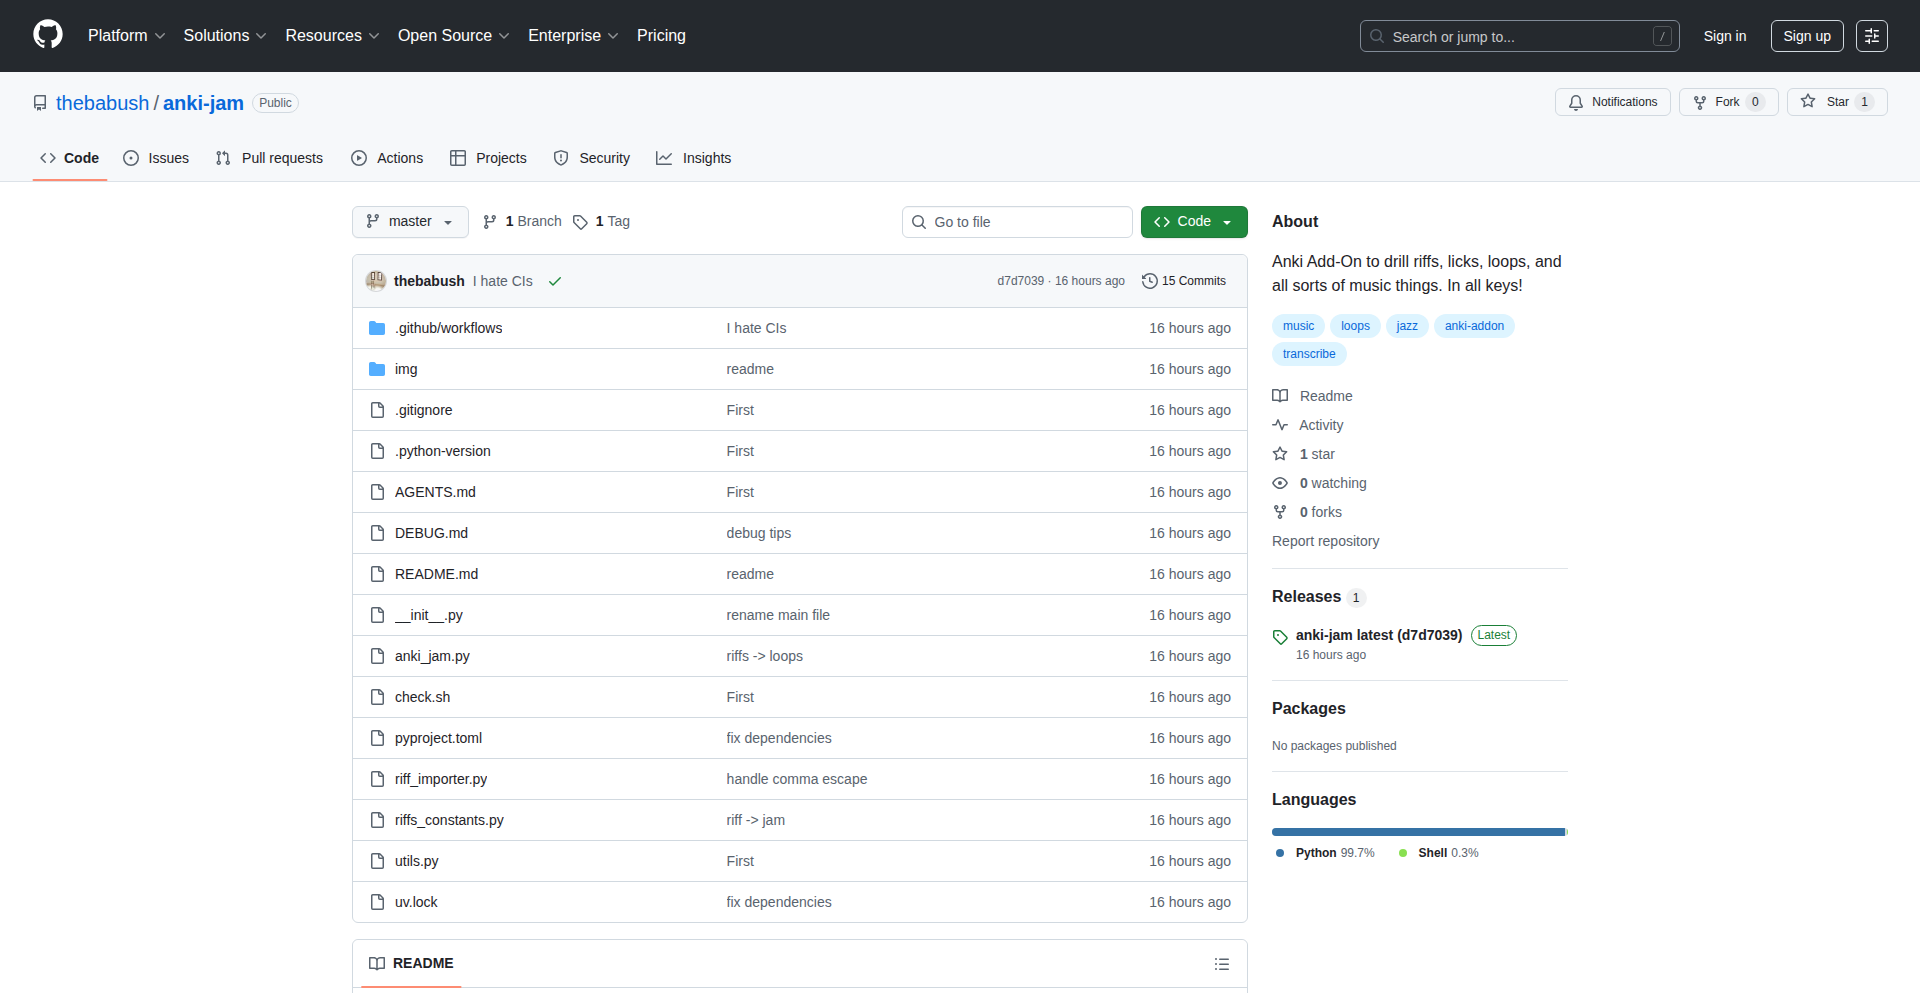This screenshot has width=1920, height=993.
Task: Switch to the Issues tab
Action: 156,158
